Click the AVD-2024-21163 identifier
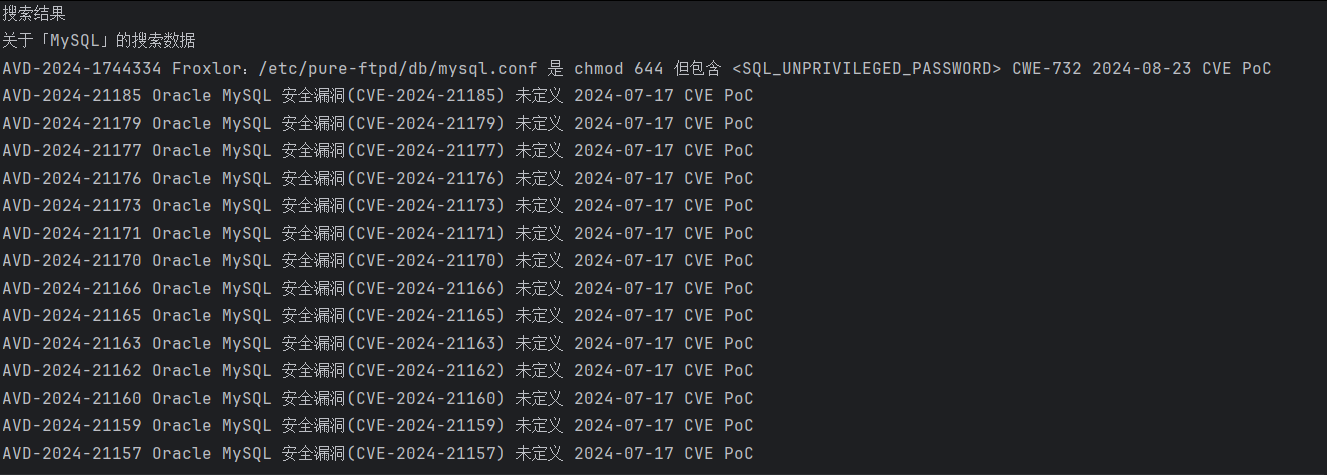 72,344
